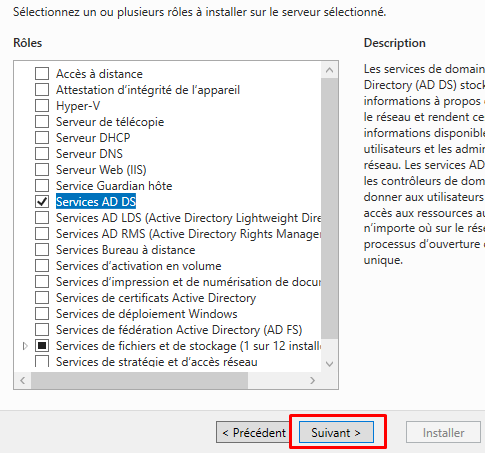Enable Serveur Web (IIS) checkbox
The image size is (485, 453).
click(x=42, y=169)
